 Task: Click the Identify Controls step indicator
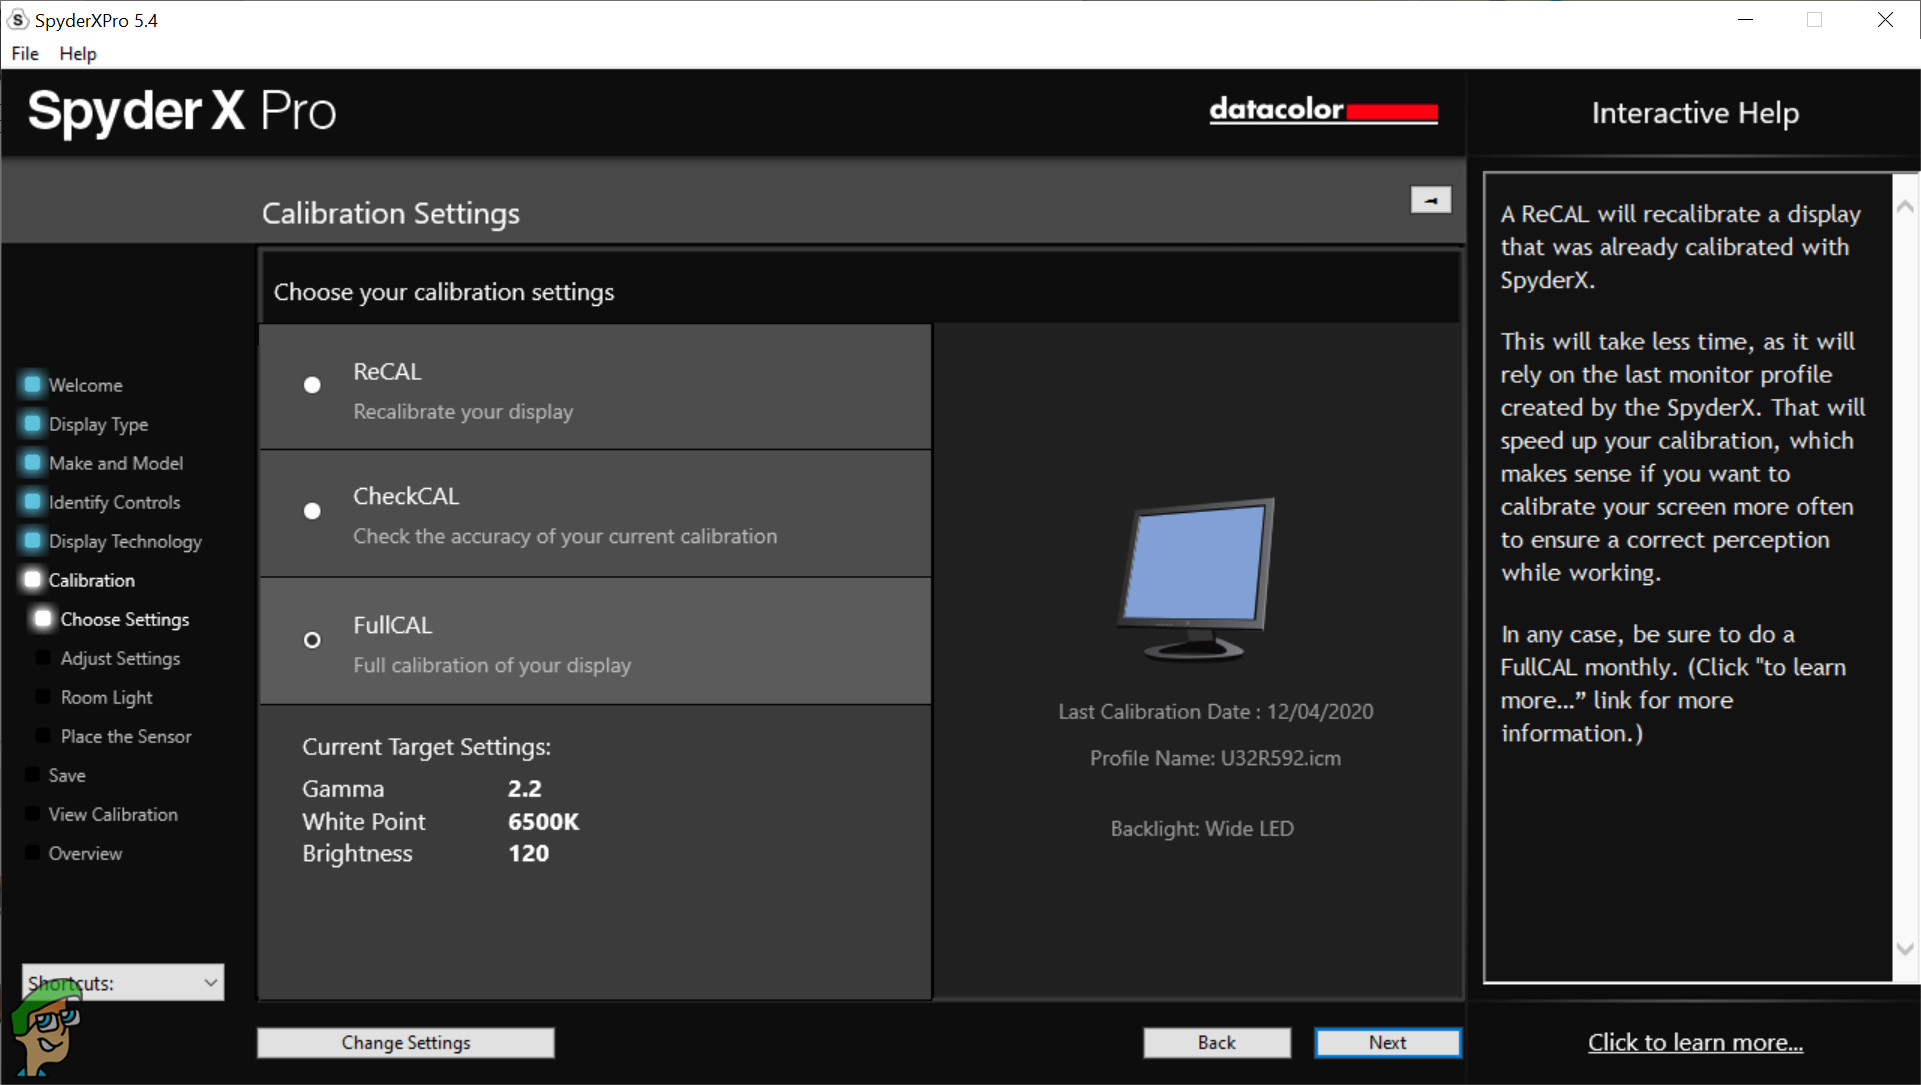32,502
